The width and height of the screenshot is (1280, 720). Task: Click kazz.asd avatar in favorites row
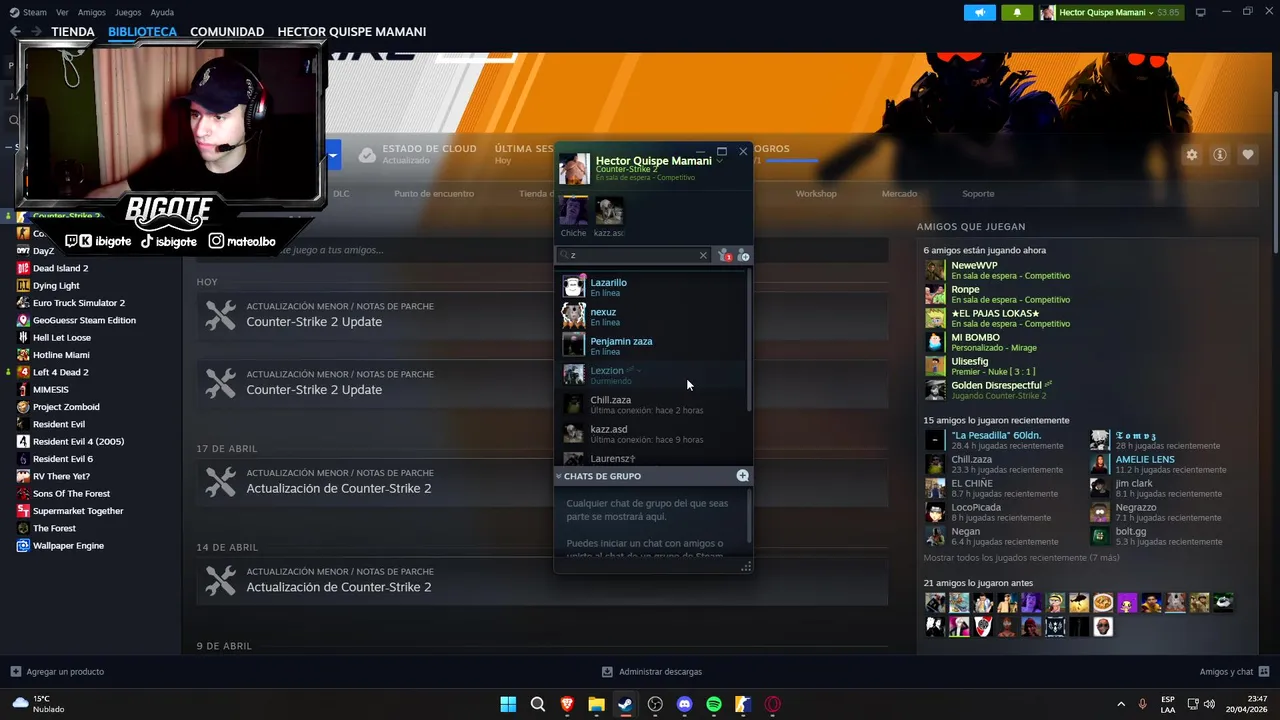pyautogui.click(x=609, y=211)
